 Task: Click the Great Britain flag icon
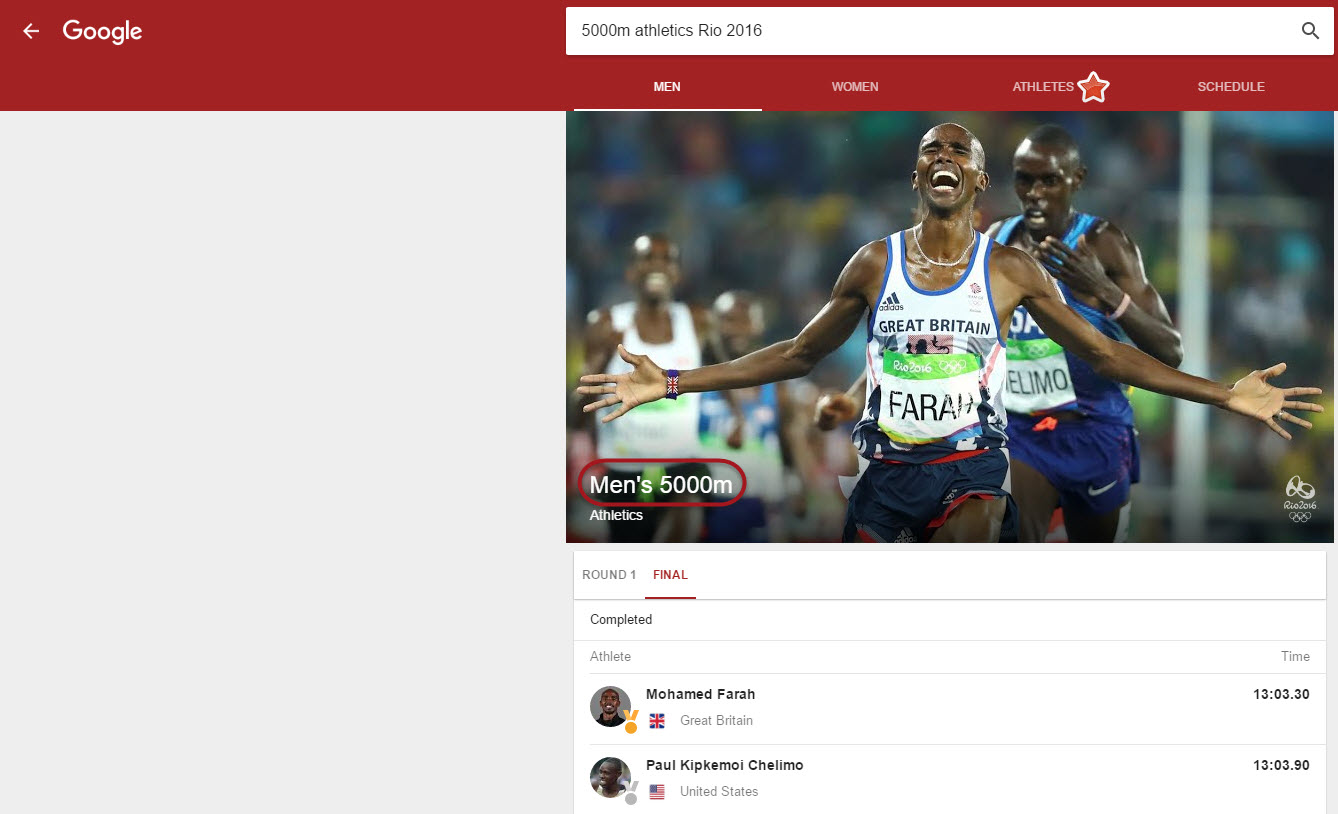pos(657,721)
